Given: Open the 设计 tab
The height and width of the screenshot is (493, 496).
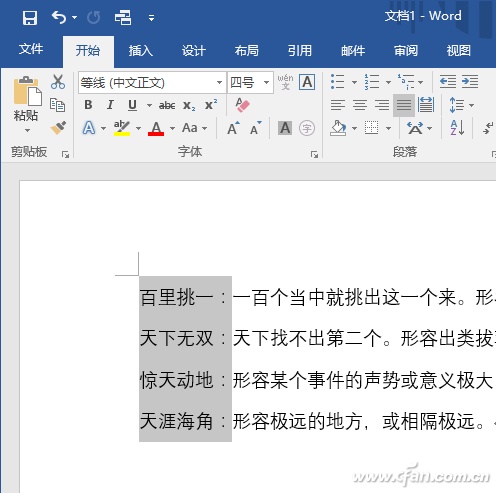Looking at the screenshot, I should 194,51.
